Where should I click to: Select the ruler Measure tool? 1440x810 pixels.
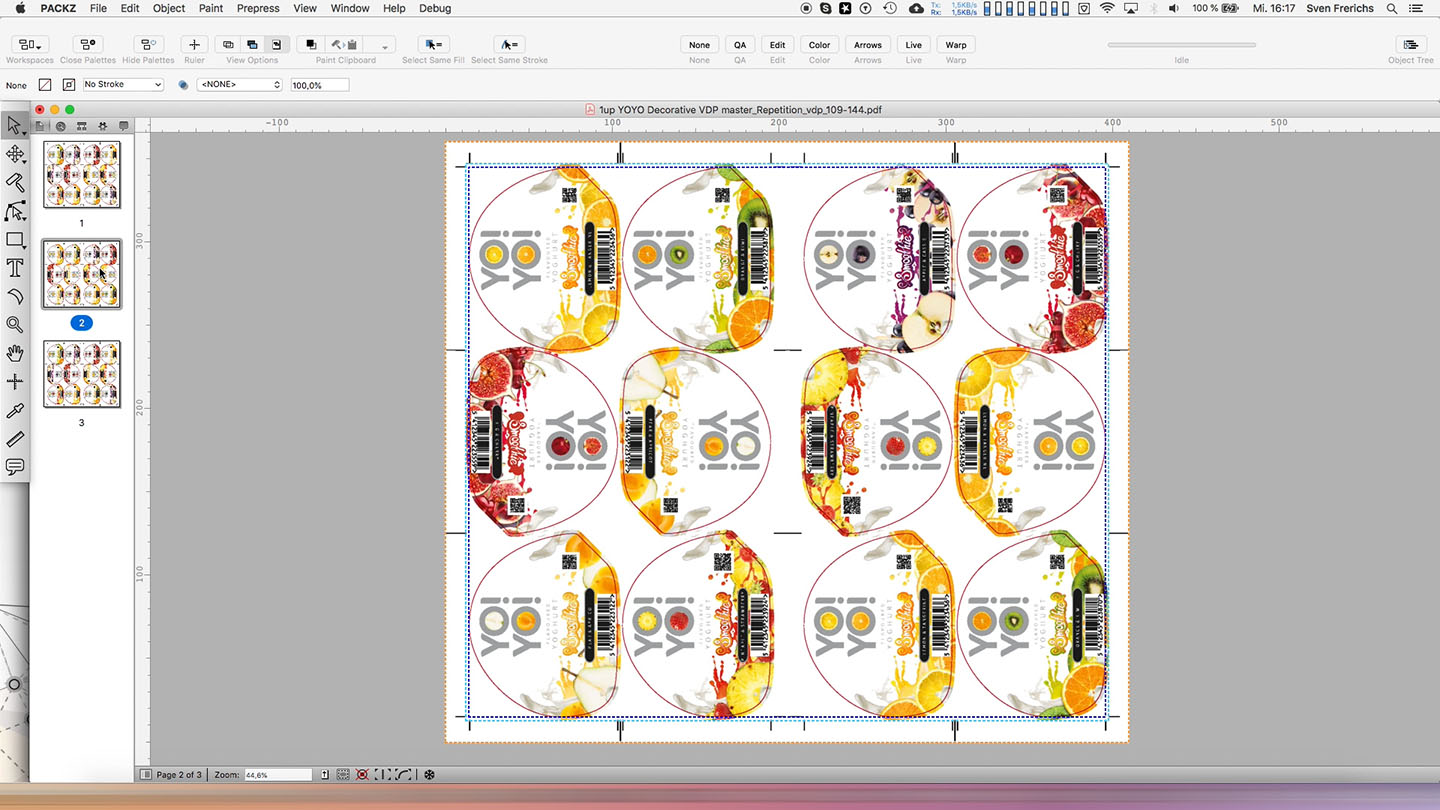15,439
